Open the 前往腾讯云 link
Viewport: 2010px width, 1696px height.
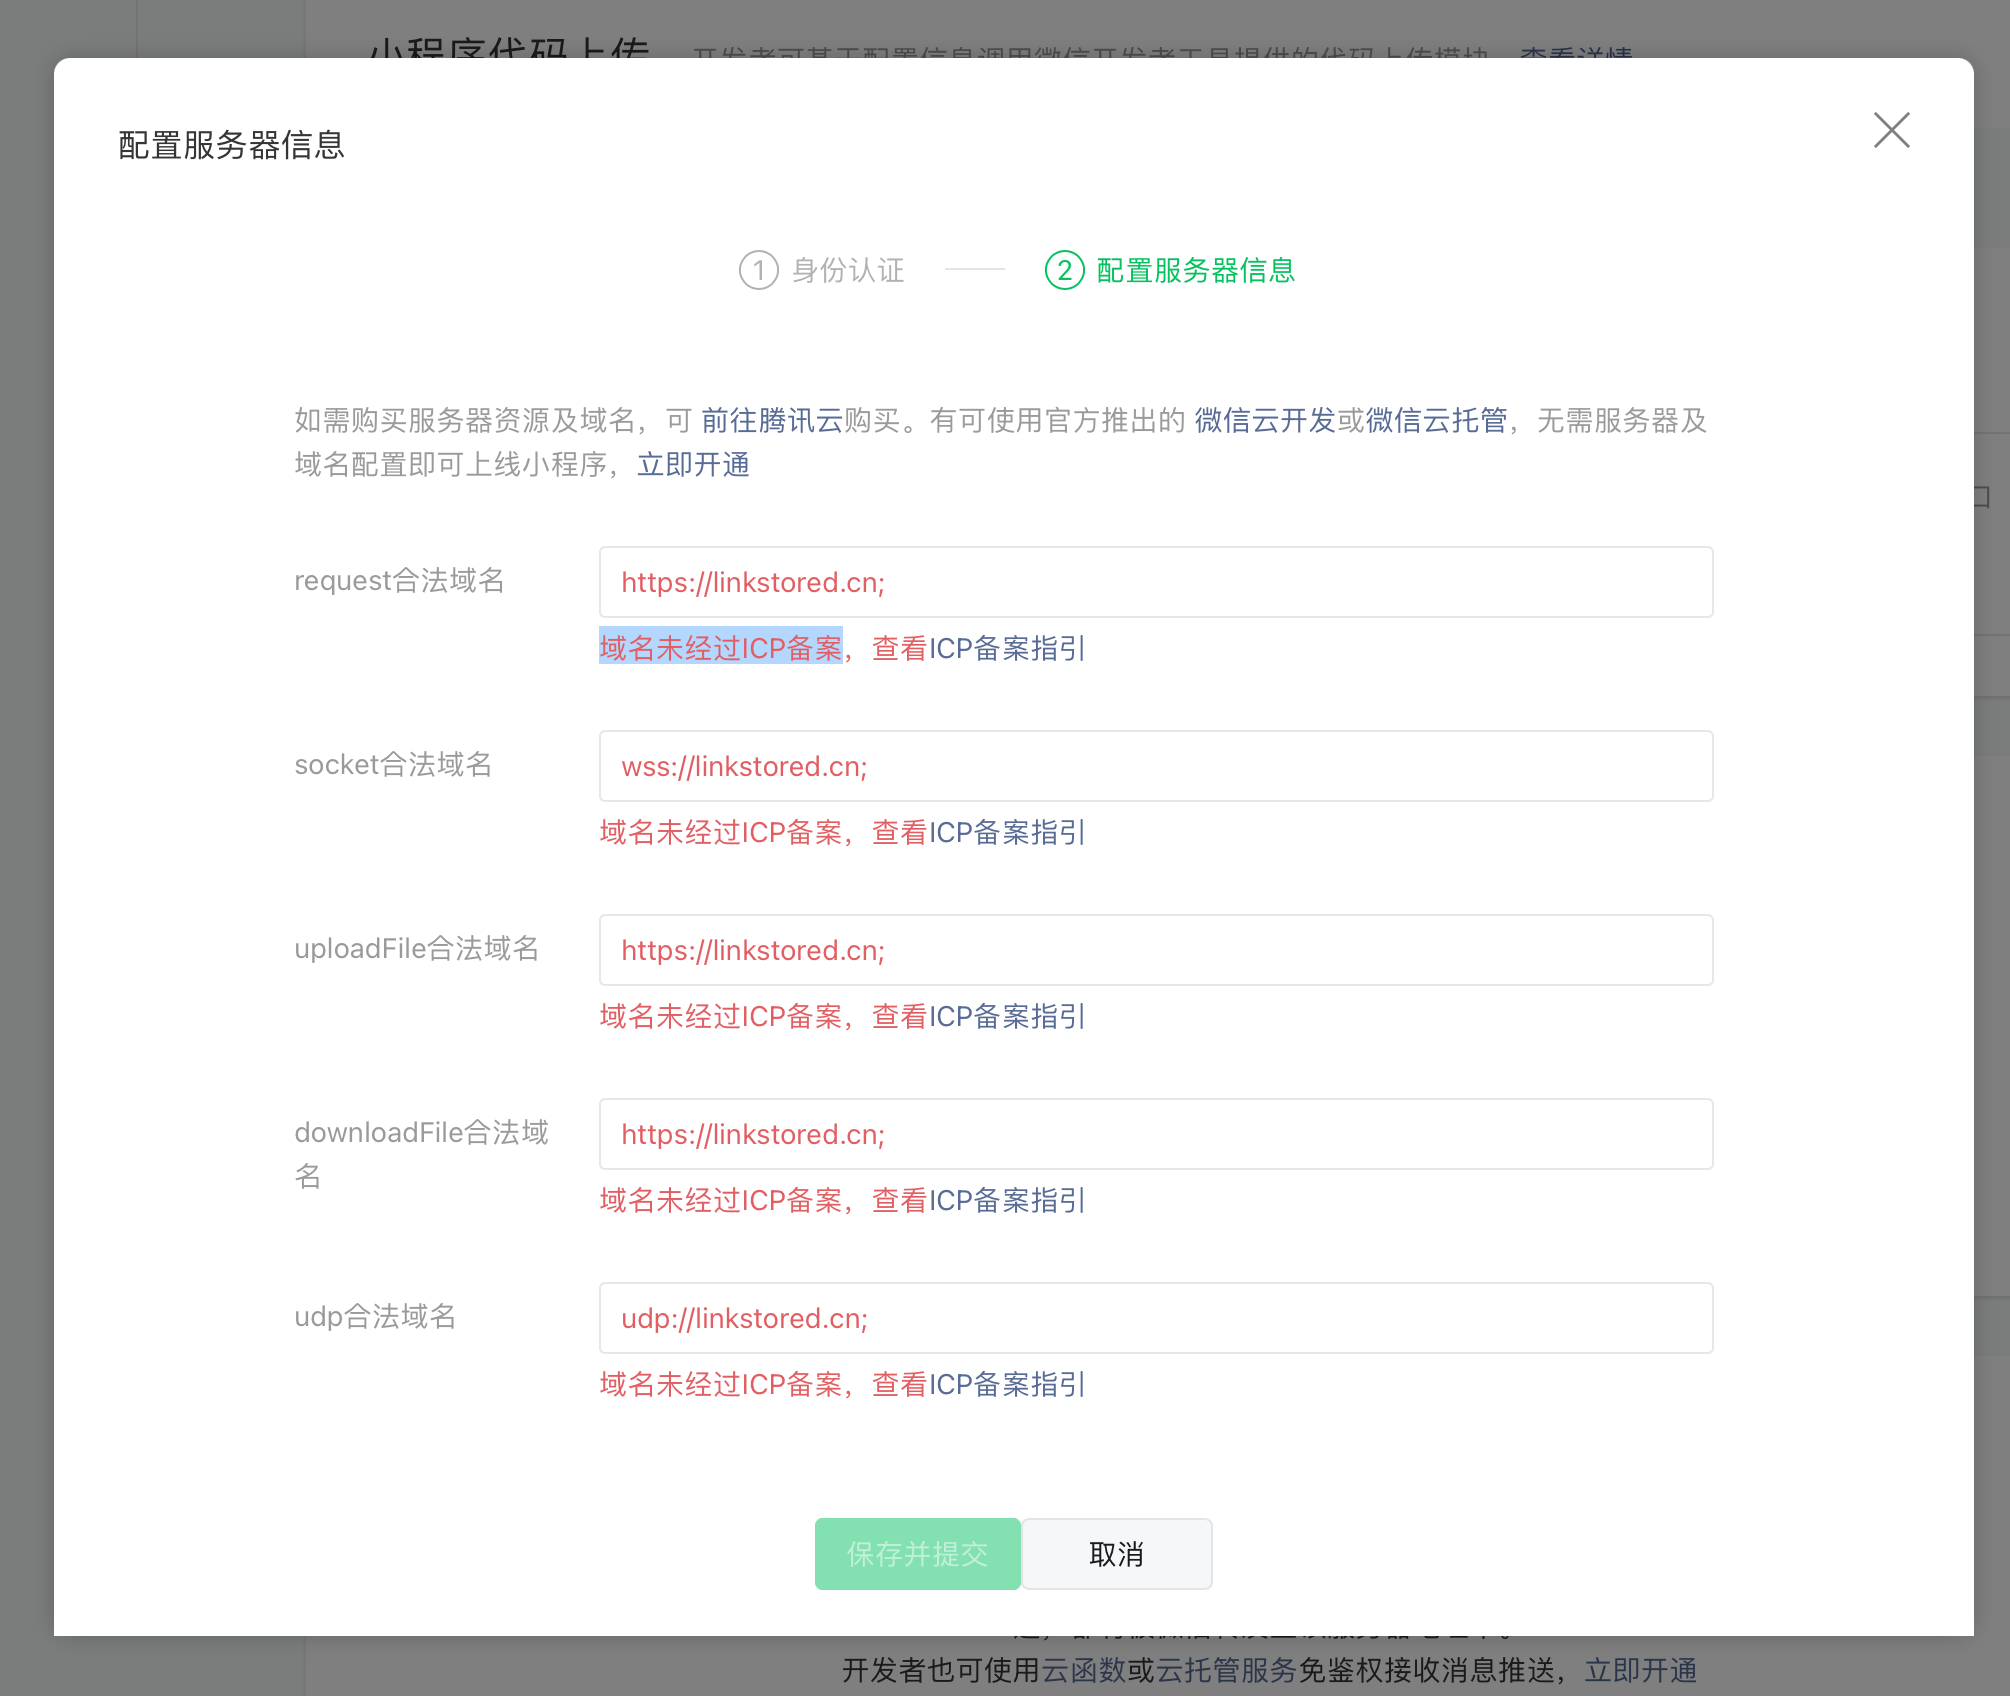click(x=771, y=420)
